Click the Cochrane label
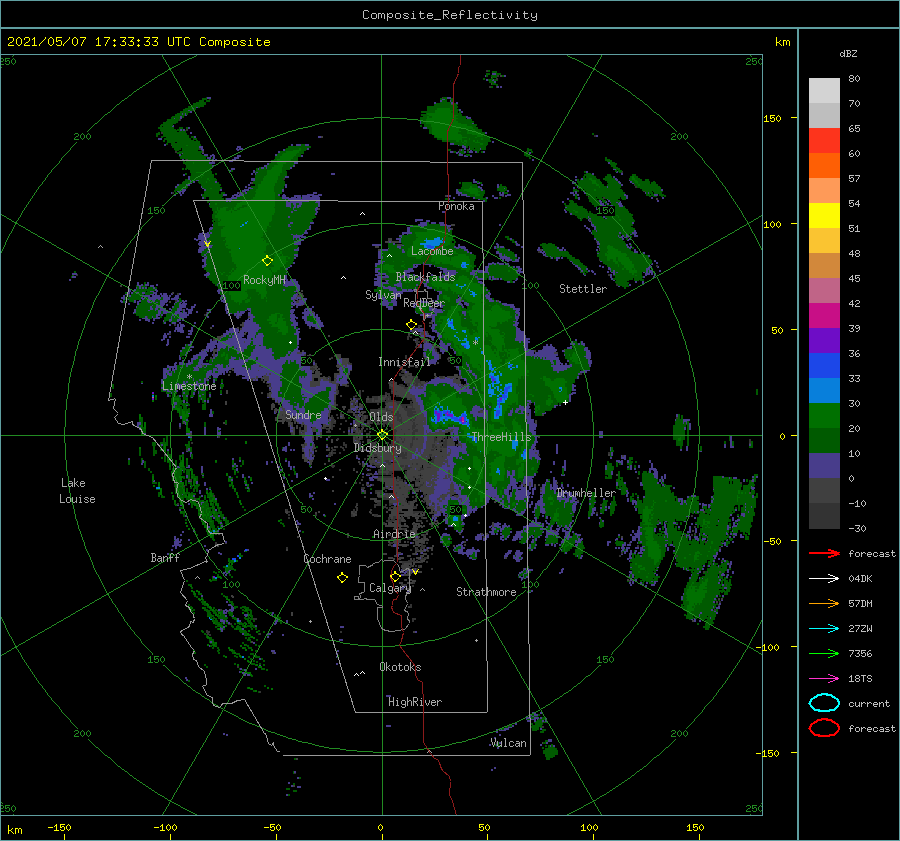Screen dimensions: 900x841 tap(327, 559)
